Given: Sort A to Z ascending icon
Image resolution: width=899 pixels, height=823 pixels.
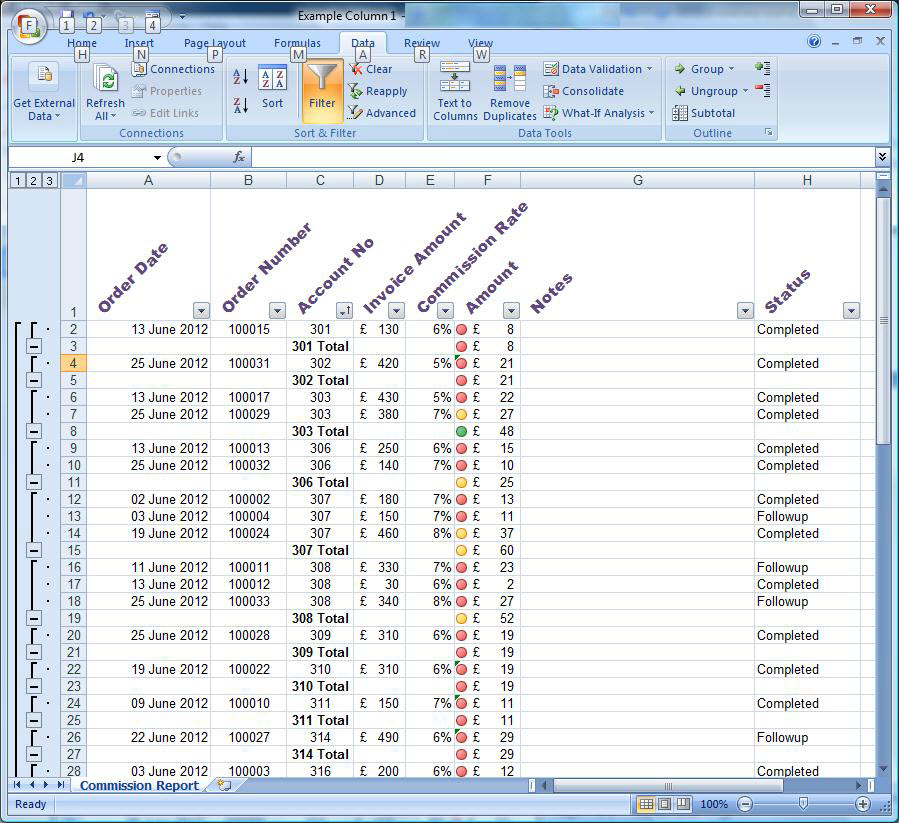Looking at the screenshot, I should coord(241,76).
